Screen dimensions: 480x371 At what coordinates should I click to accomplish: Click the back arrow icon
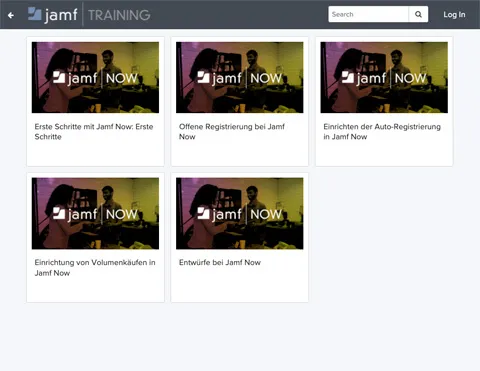coord(11,15)
